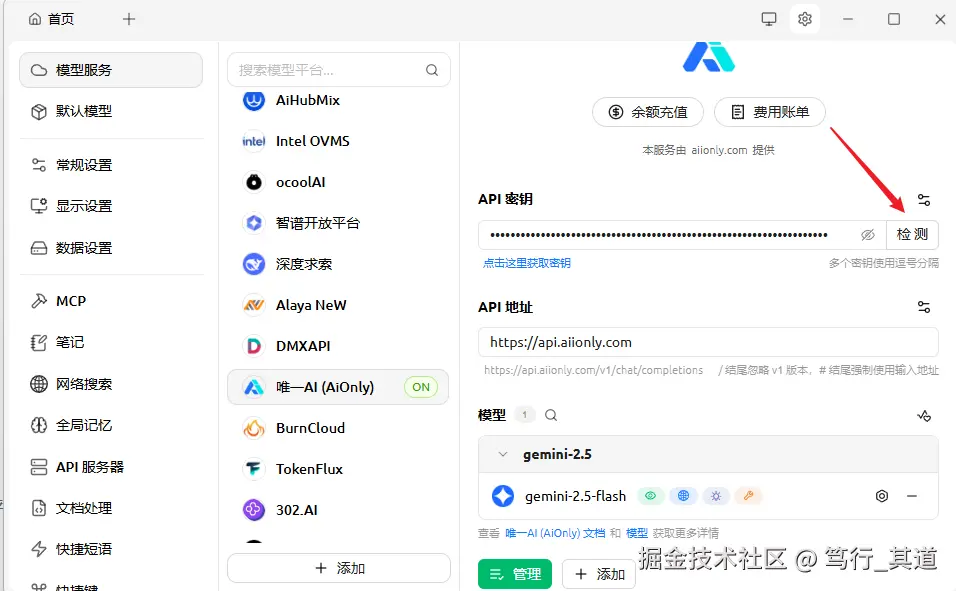956x591 pixels.
Task: Select 默认模型 in settings sidebar
Action: (111, 111)
